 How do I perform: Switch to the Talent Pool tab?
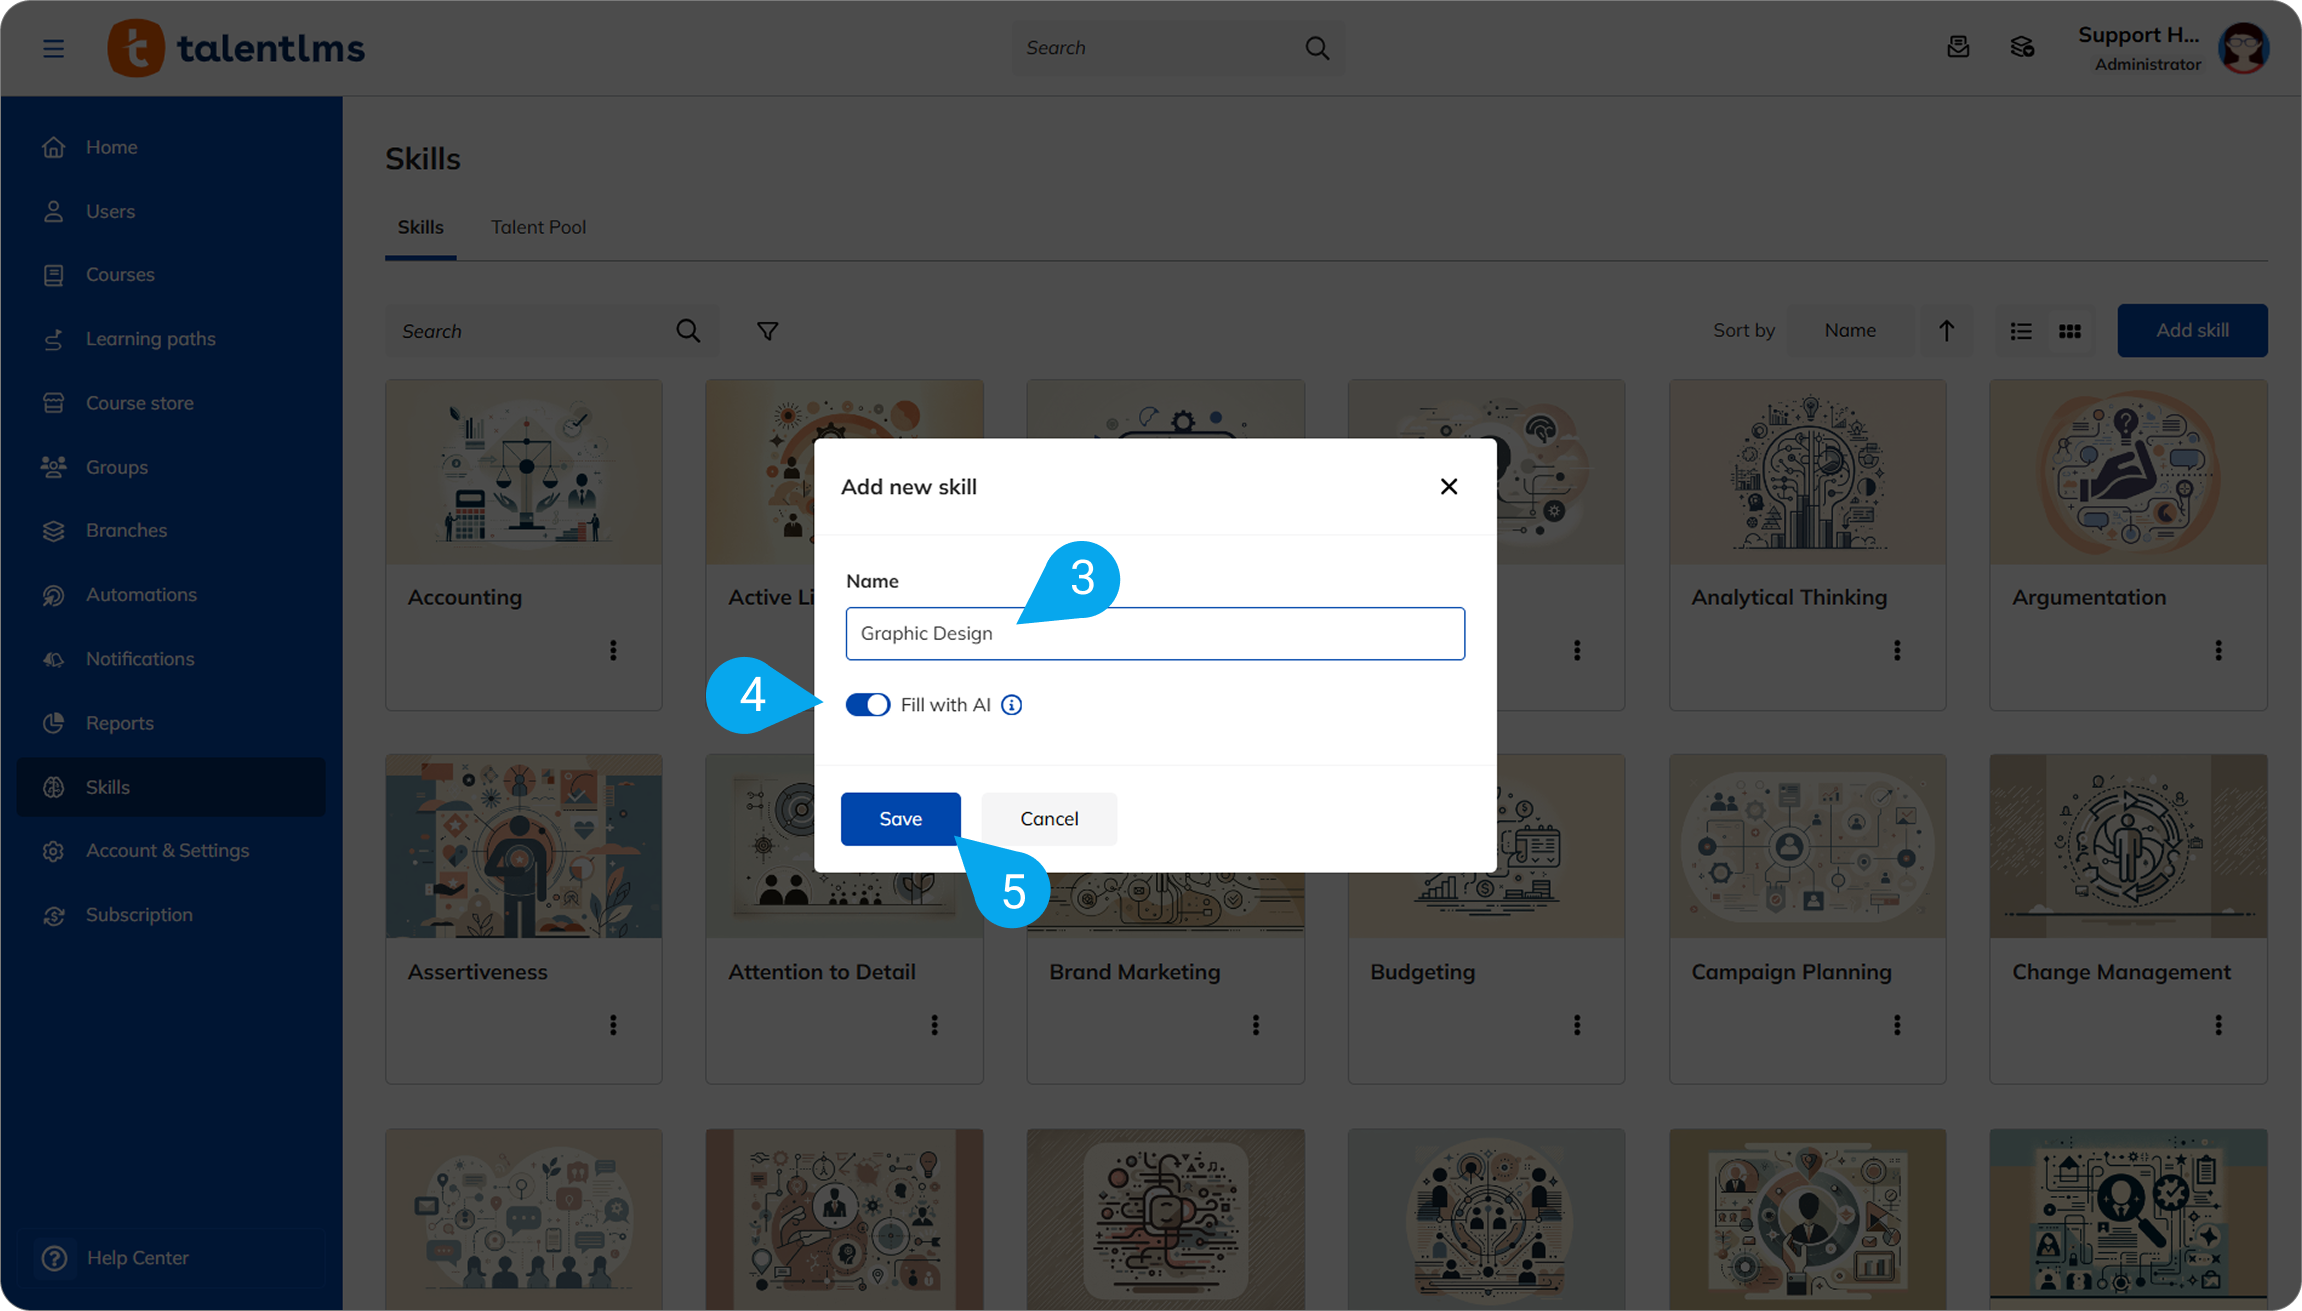point(538,227)
